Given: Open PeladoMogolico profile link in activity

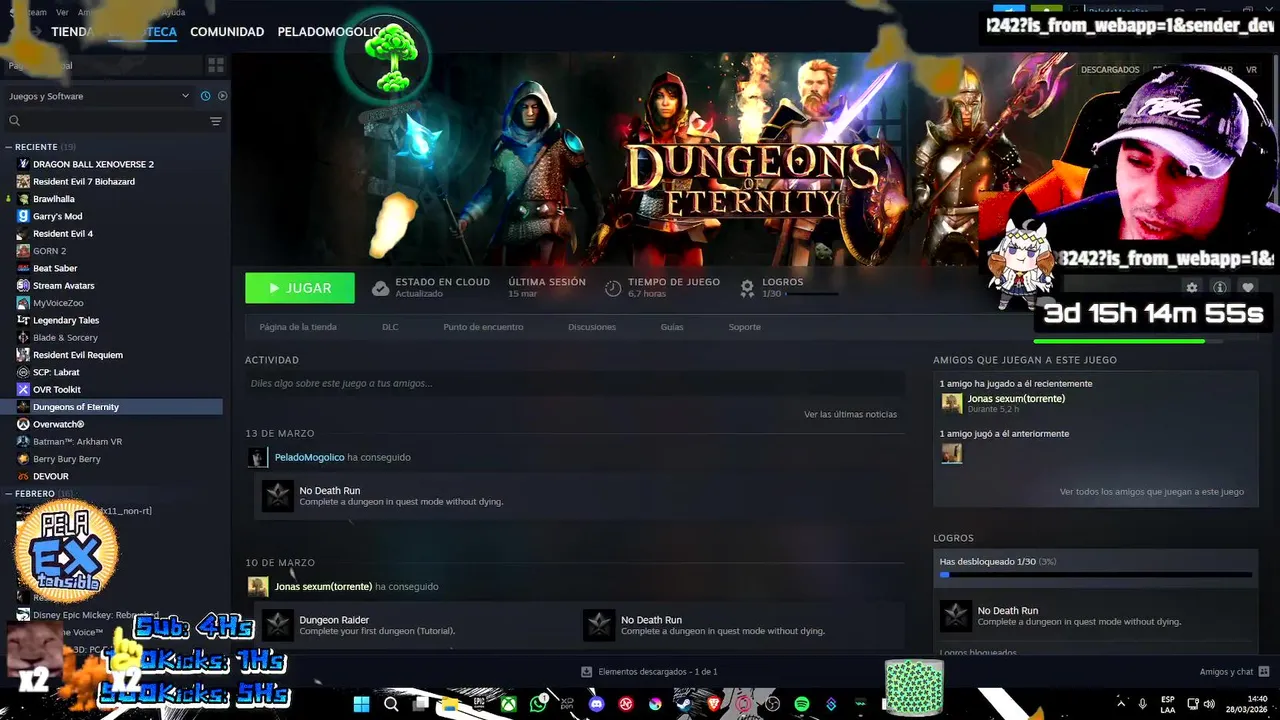Looking at the screenshot, I should point(309,457).
